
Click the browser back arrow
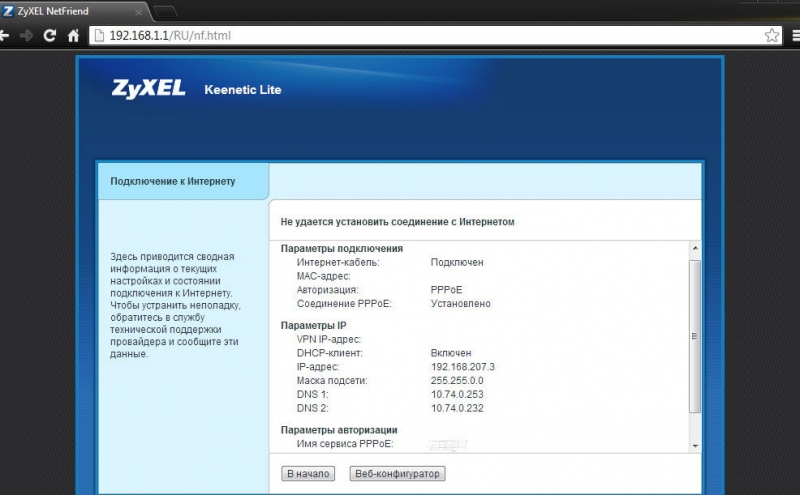click(4, 35)
